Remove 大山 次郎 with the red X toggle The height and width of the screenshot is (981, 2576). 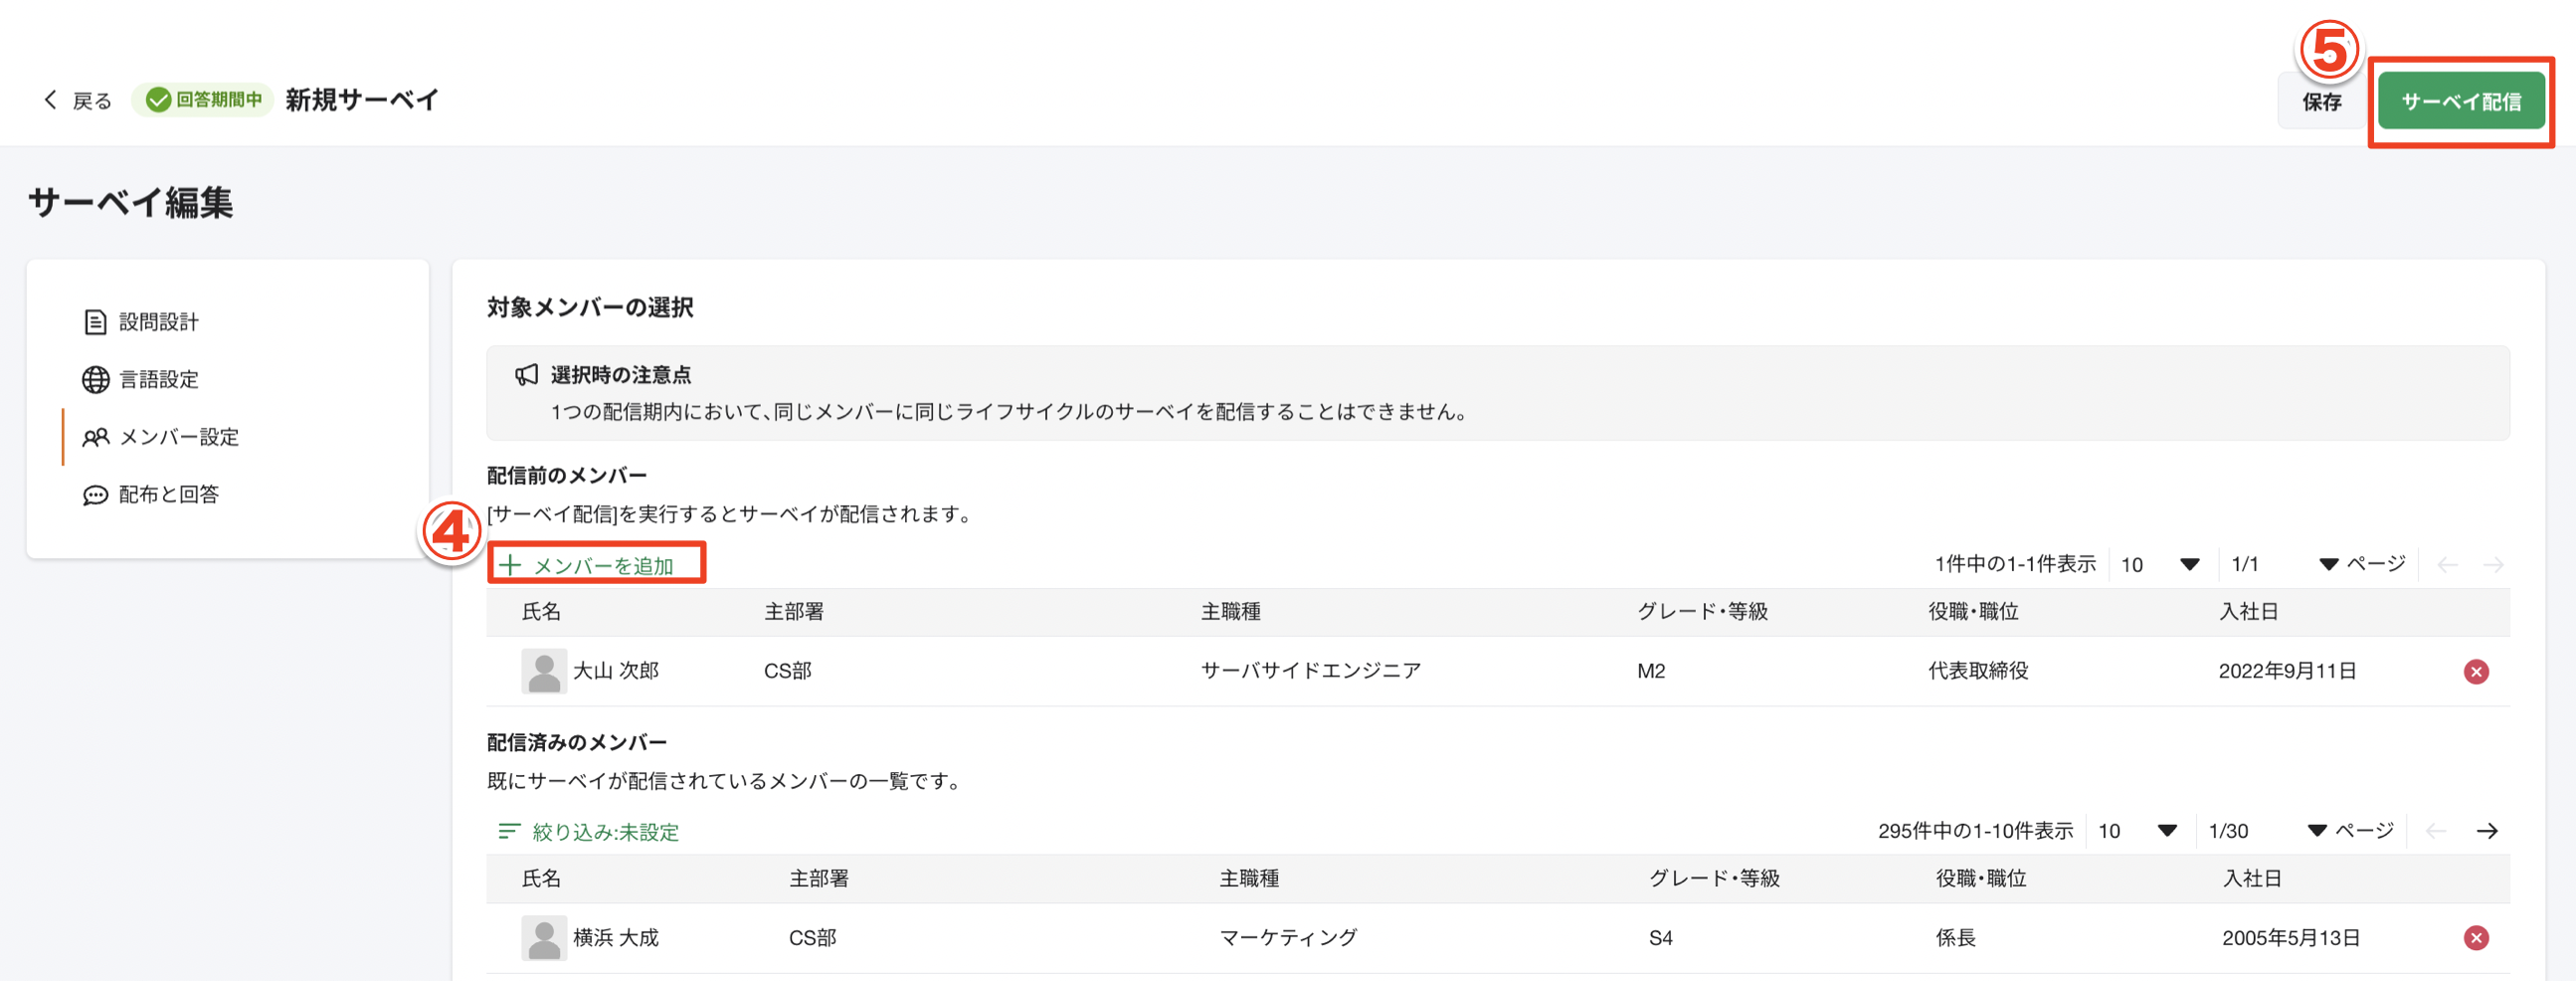[x=2477, y=671]
